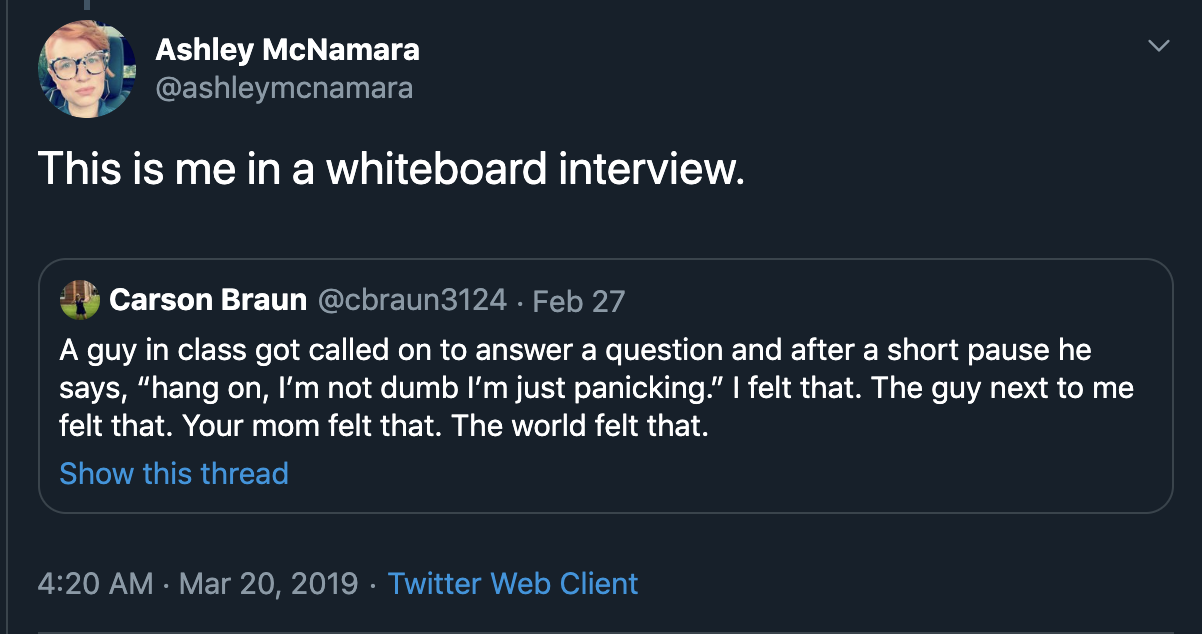Click the word "interview" in the main tweet
The height and width of the screenshot is (634, 1202).
point(648,168)
